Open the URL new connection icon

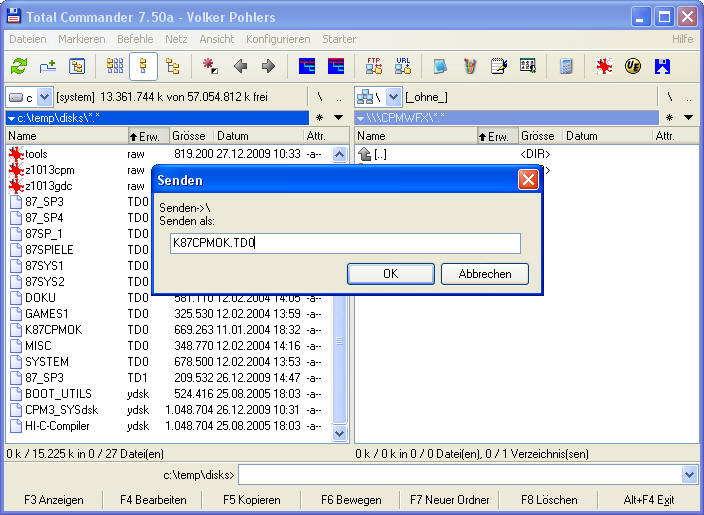(x=403, y=66)
